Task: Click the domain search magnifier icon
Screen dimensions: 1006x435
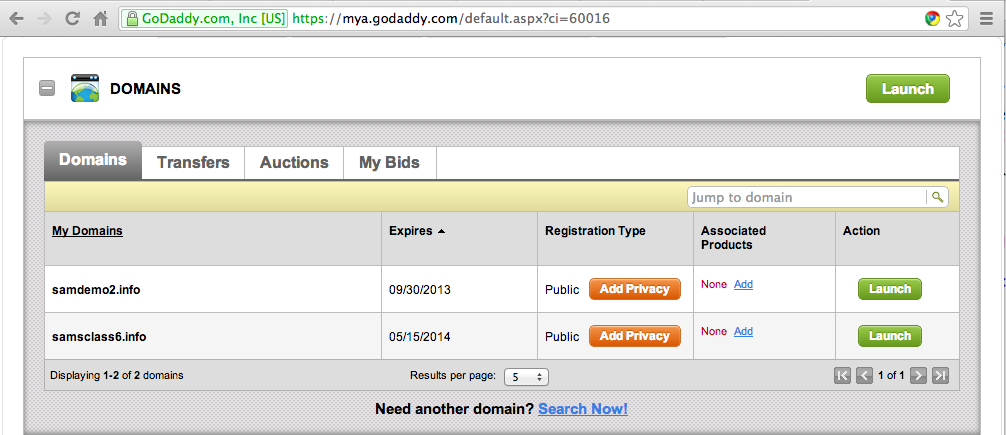Action: pos(937,197)
